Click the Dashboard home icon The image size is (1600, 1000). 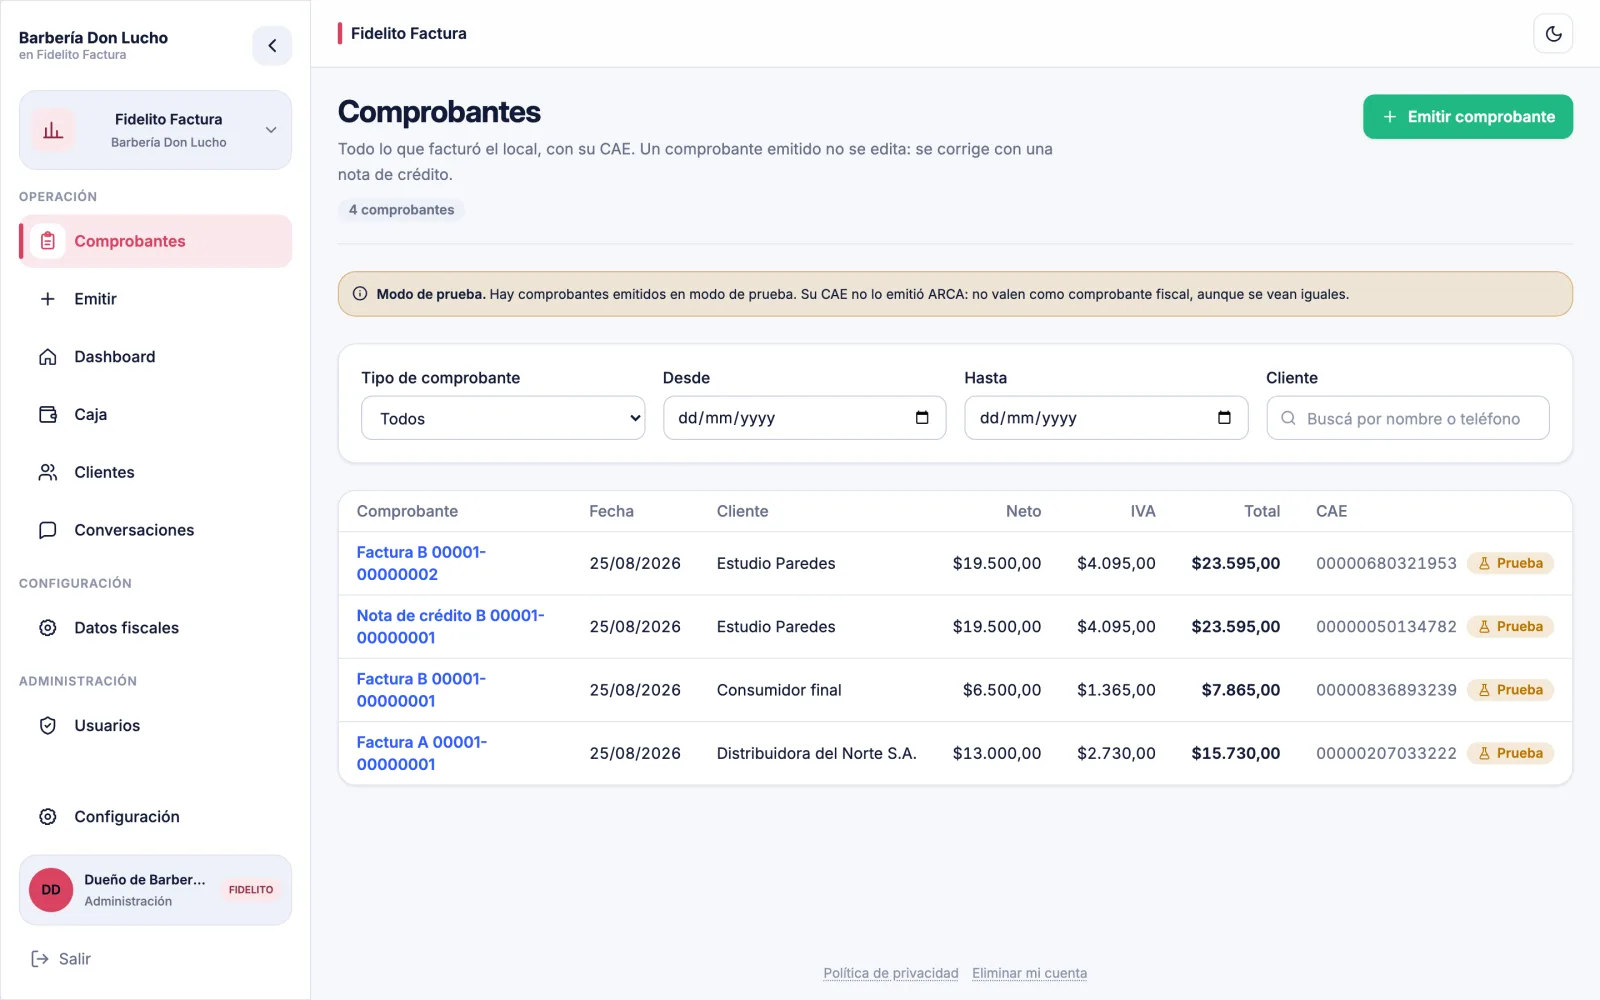point(48,357)
